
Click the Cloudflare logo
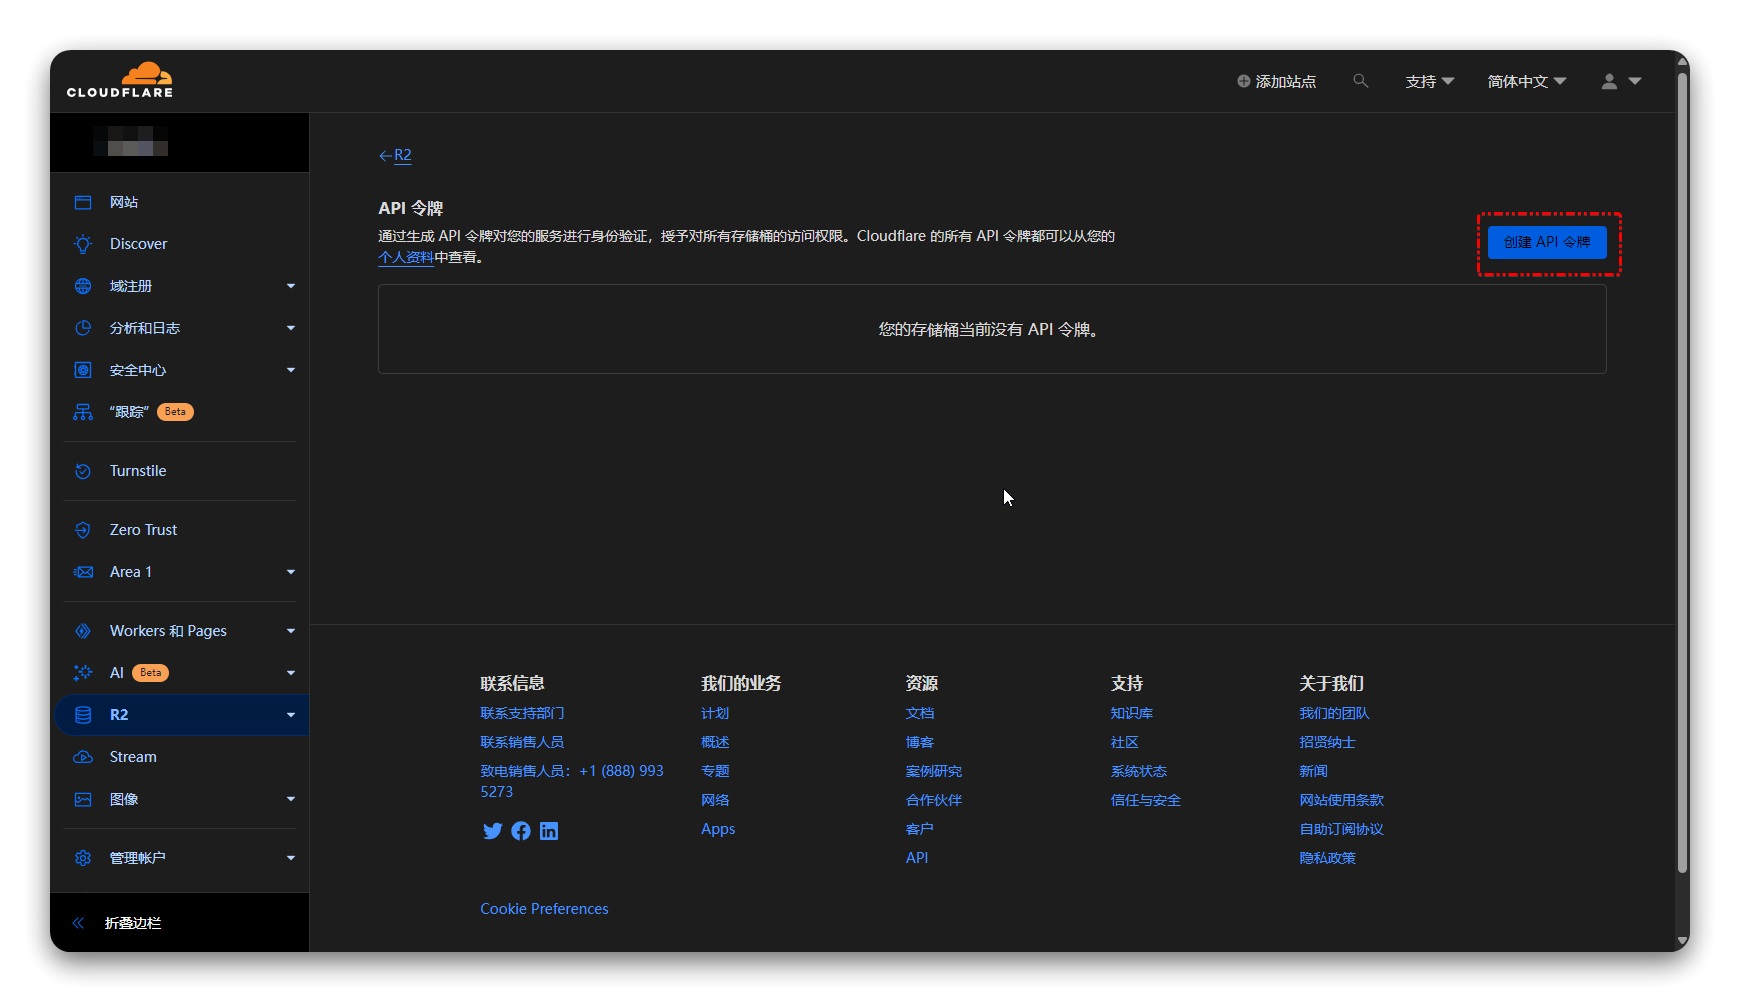click(120, 80)
